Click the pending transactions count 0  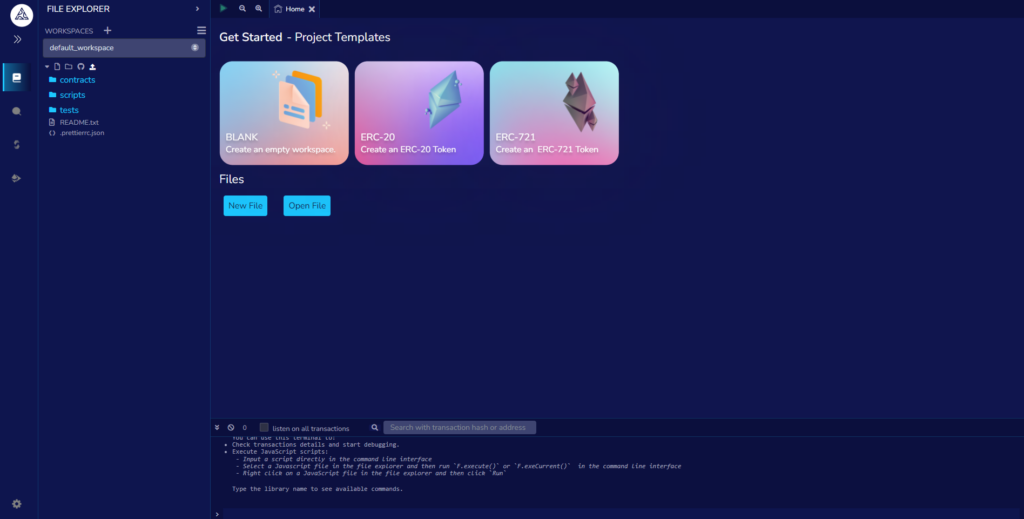tap(245, 428)
